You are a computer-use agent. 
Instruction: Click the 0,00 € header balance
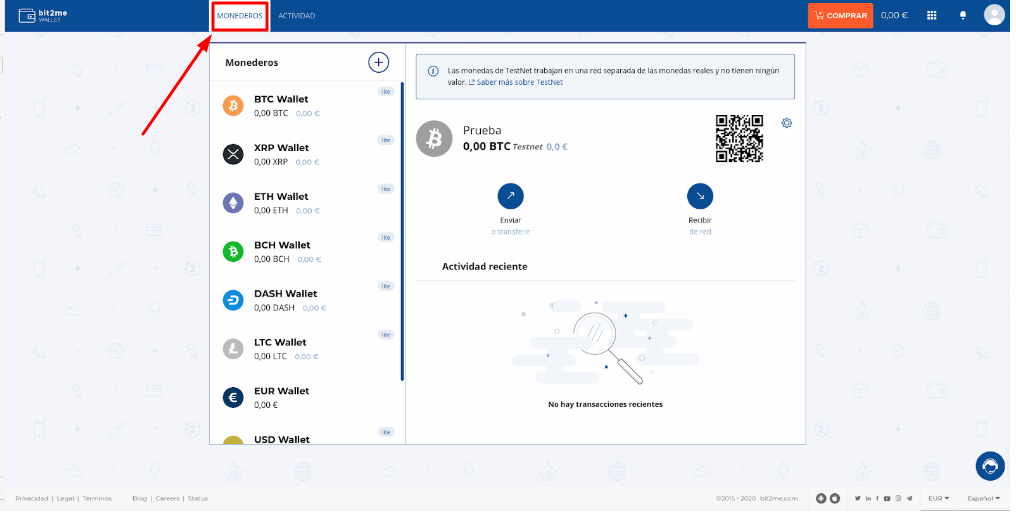[895, 16]
